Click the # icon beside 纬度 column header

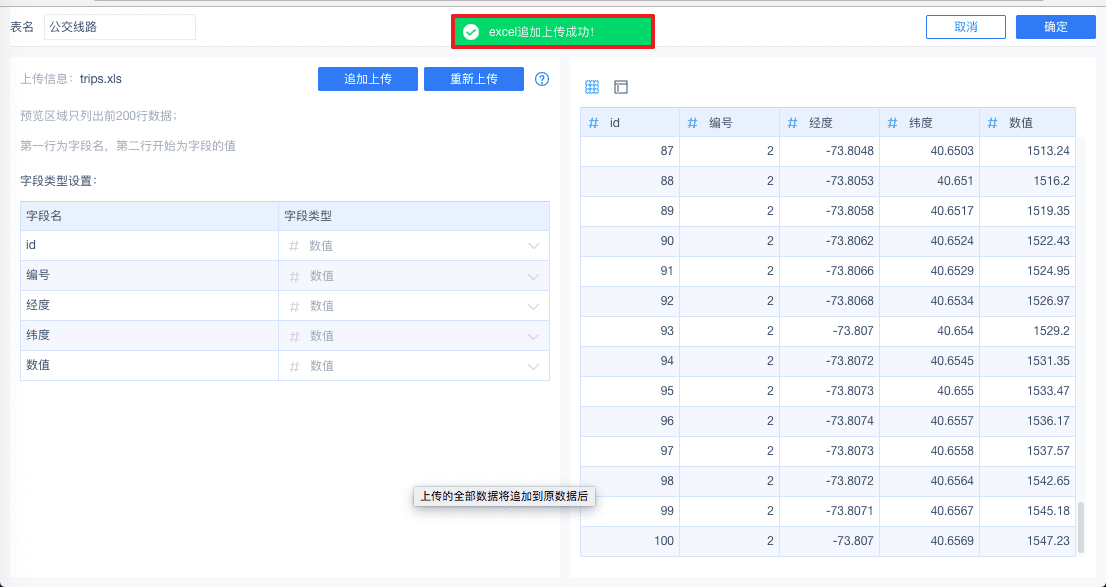pos(893,123)
